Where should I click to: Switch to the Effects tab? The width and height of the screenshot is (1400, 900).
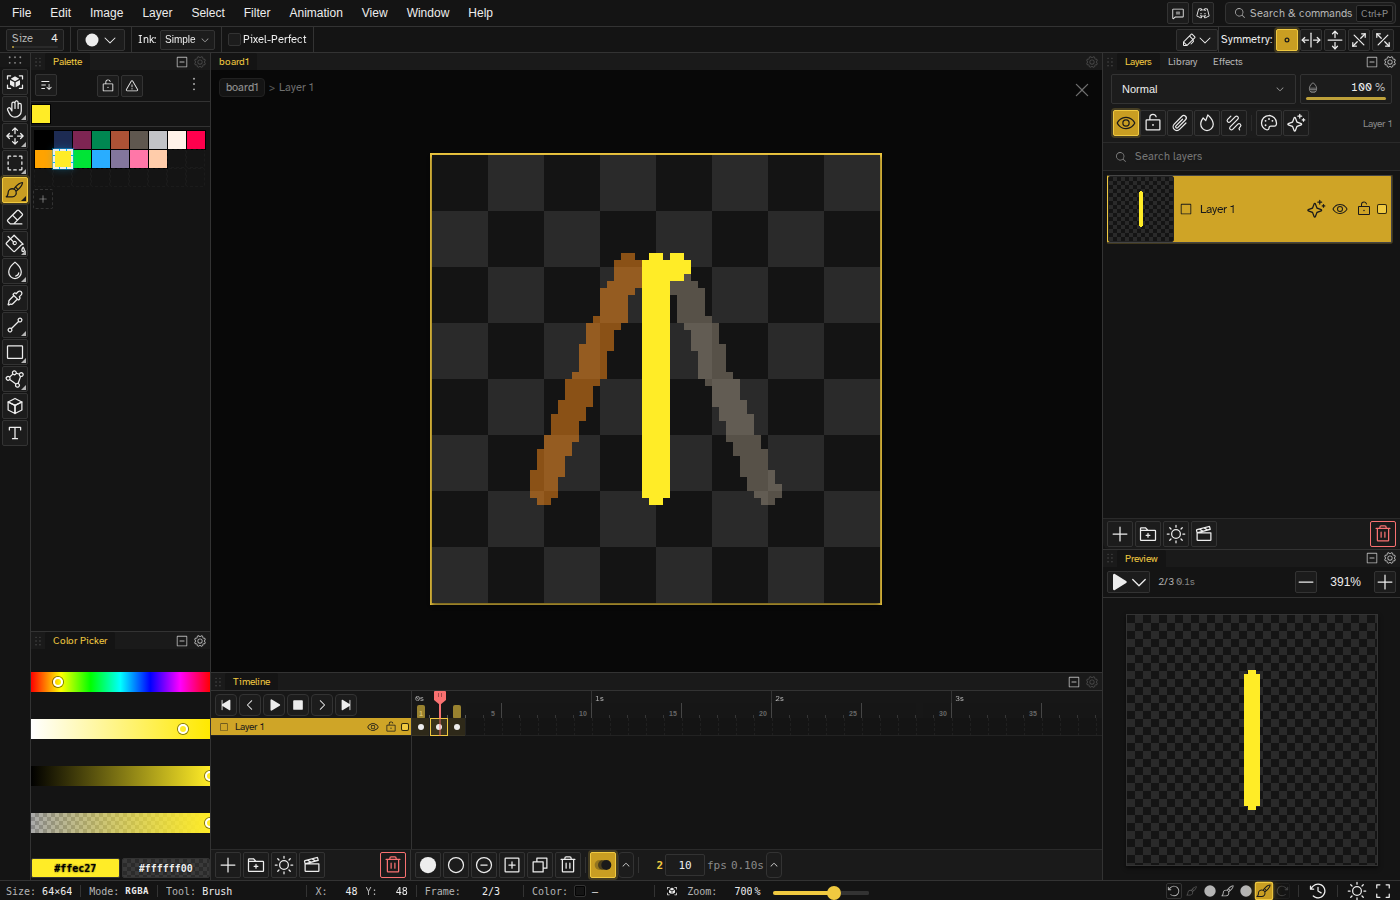click(x=1227, y=62)
